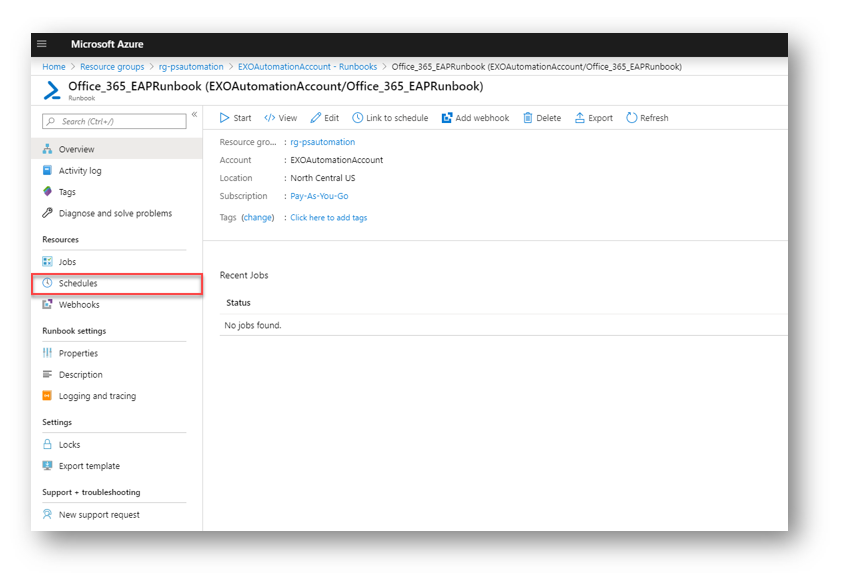Click the Activity log icon
The height and width of the screenshot is (576, 853).
47,170
